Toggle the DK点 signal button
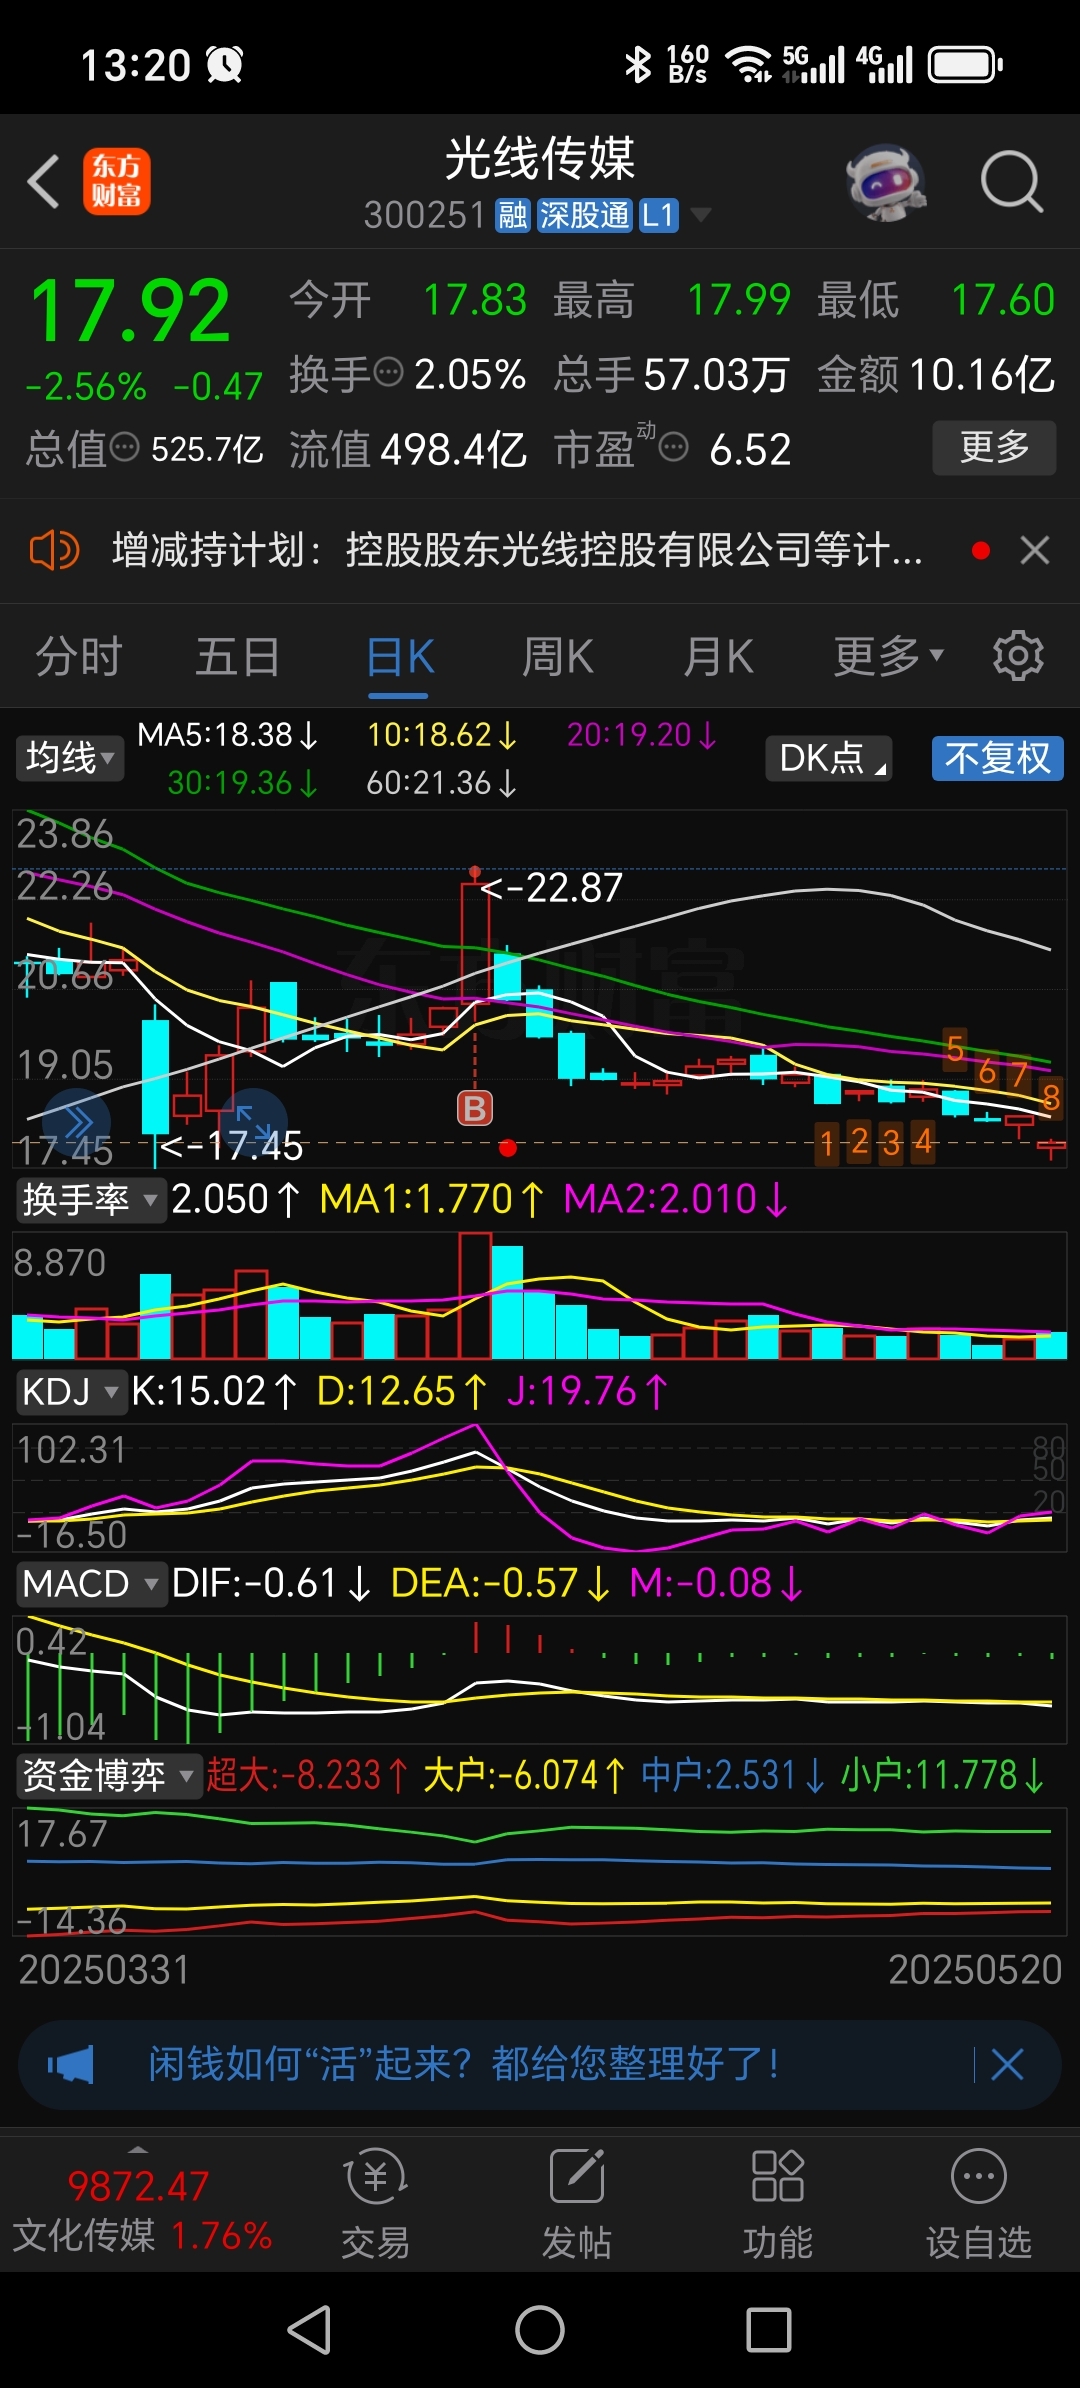 829,757
